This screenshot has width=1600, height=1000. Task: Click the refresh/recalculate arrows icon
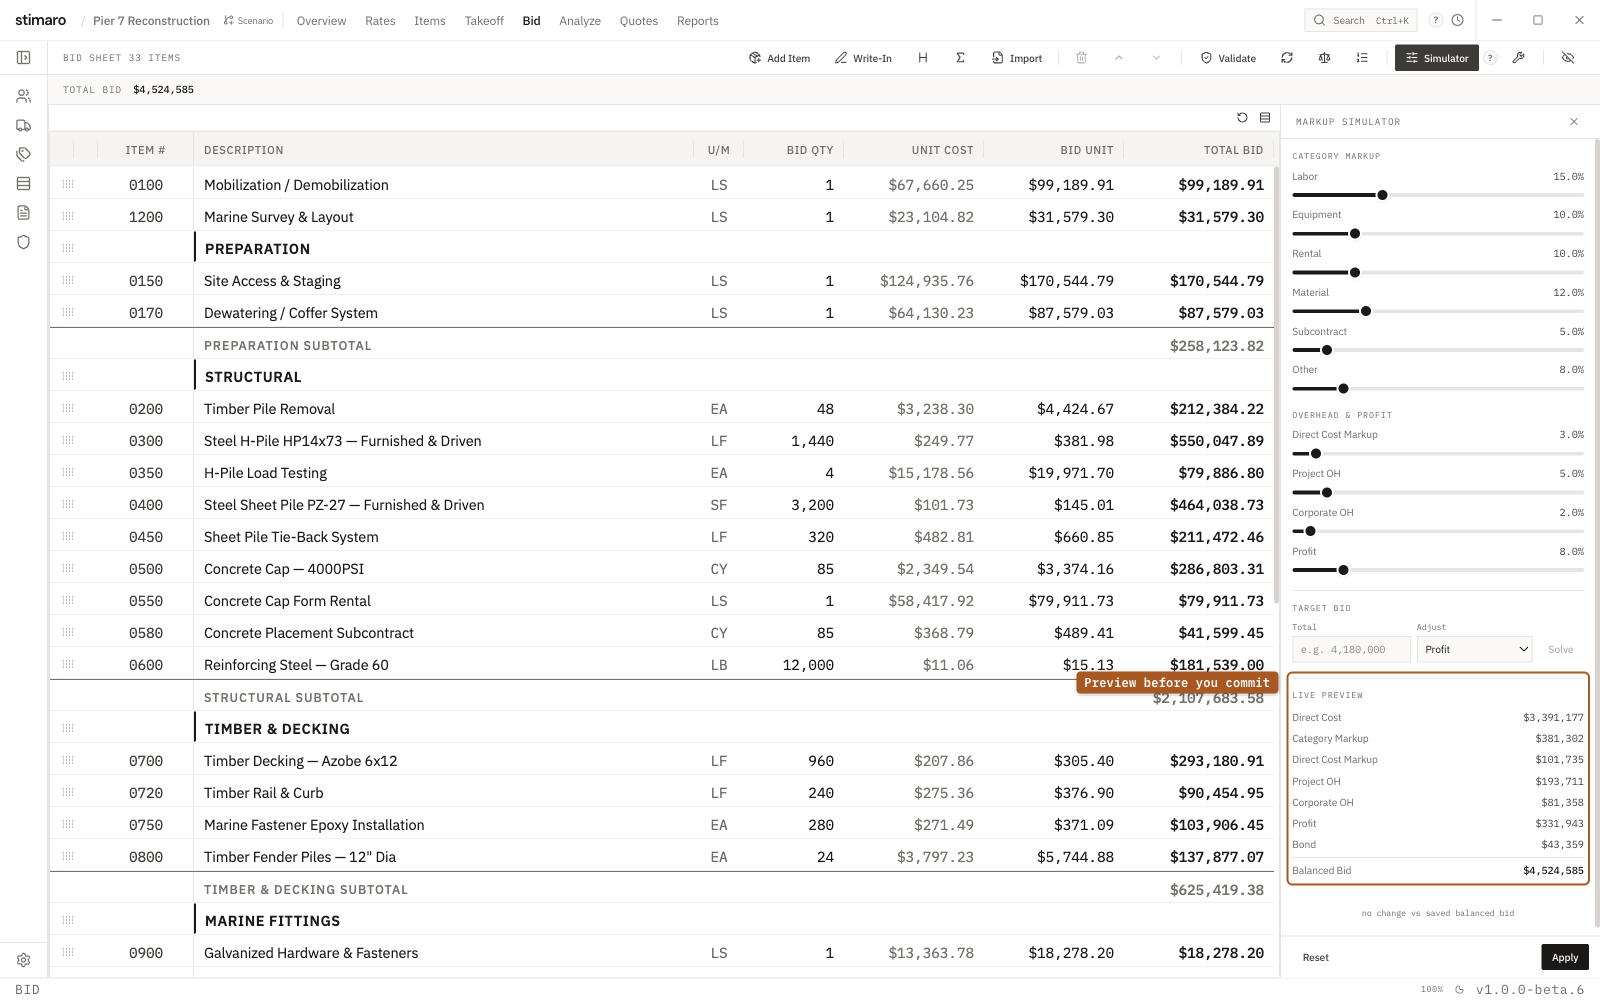pyautogui.click(x=1287, y=58)
